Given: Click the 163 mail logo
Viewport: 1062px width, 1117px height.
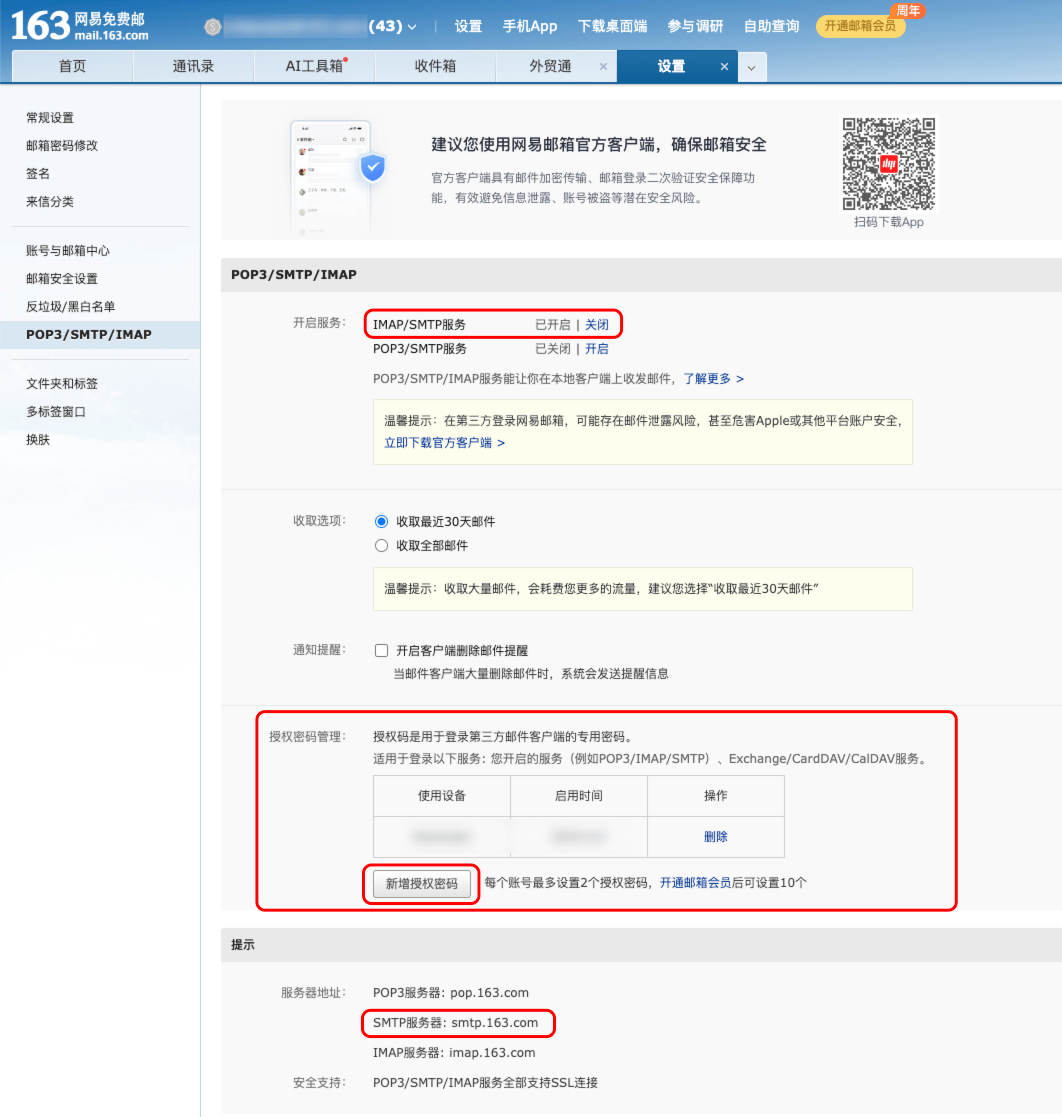Looking at the screenshot, I should 80,26.
